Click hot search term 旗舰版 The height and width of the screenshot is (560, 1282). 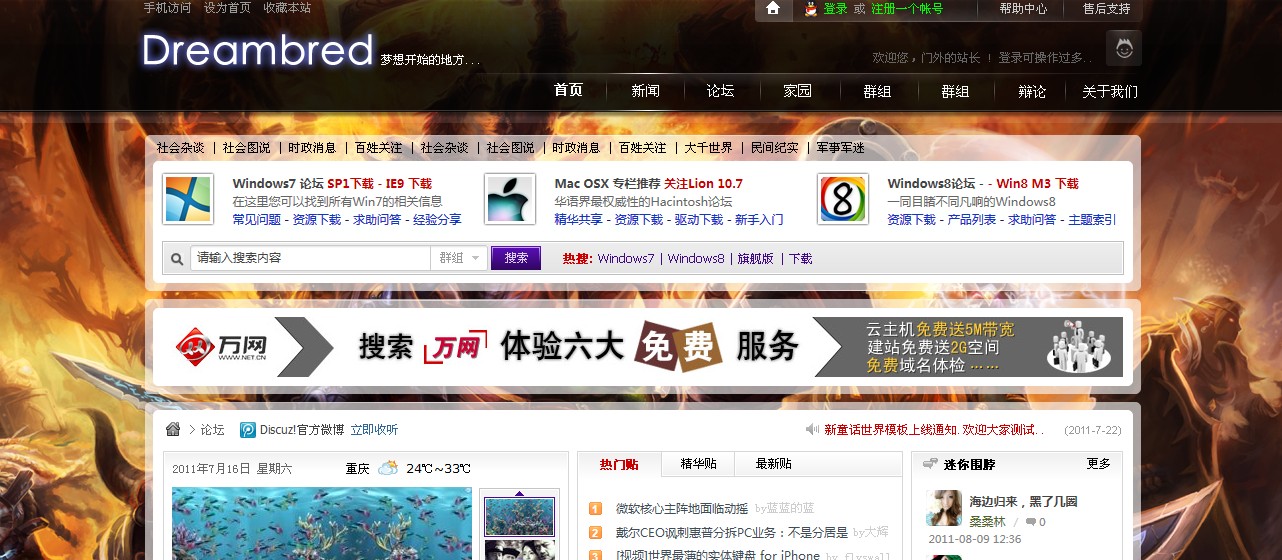tap(756, 258)
